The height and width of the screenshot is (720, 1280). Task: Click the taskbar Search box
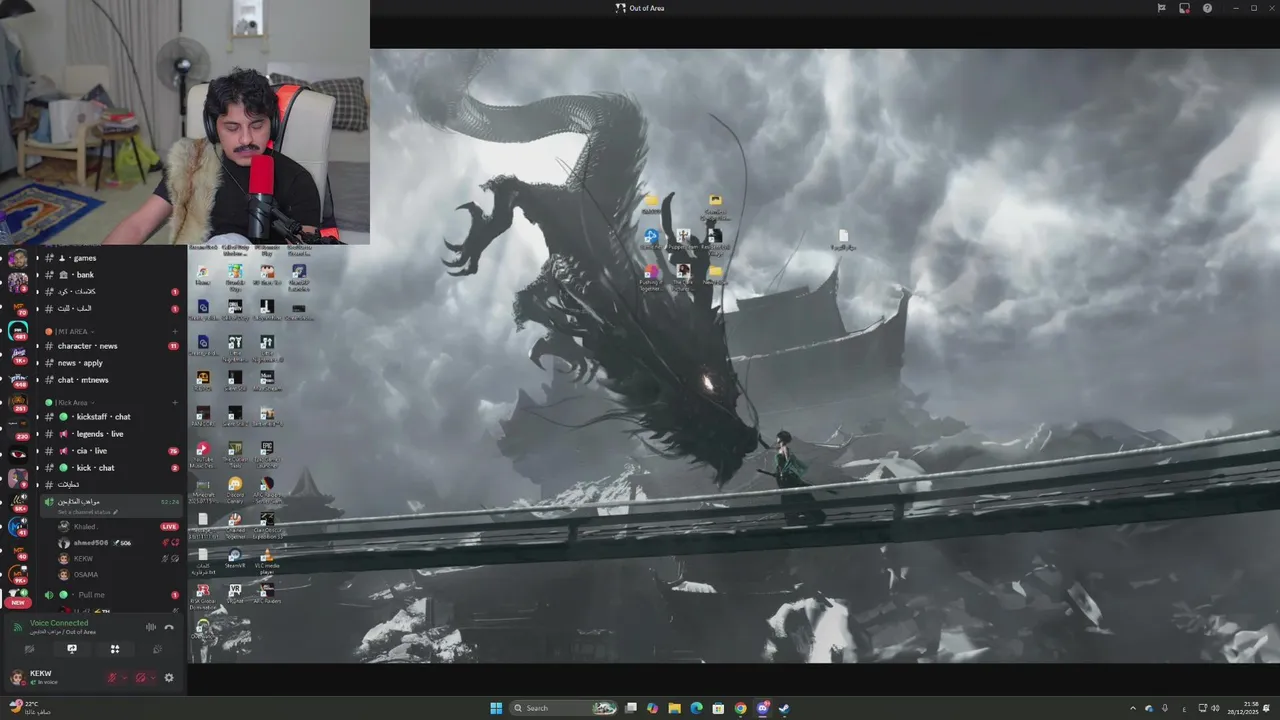(563, 708)
